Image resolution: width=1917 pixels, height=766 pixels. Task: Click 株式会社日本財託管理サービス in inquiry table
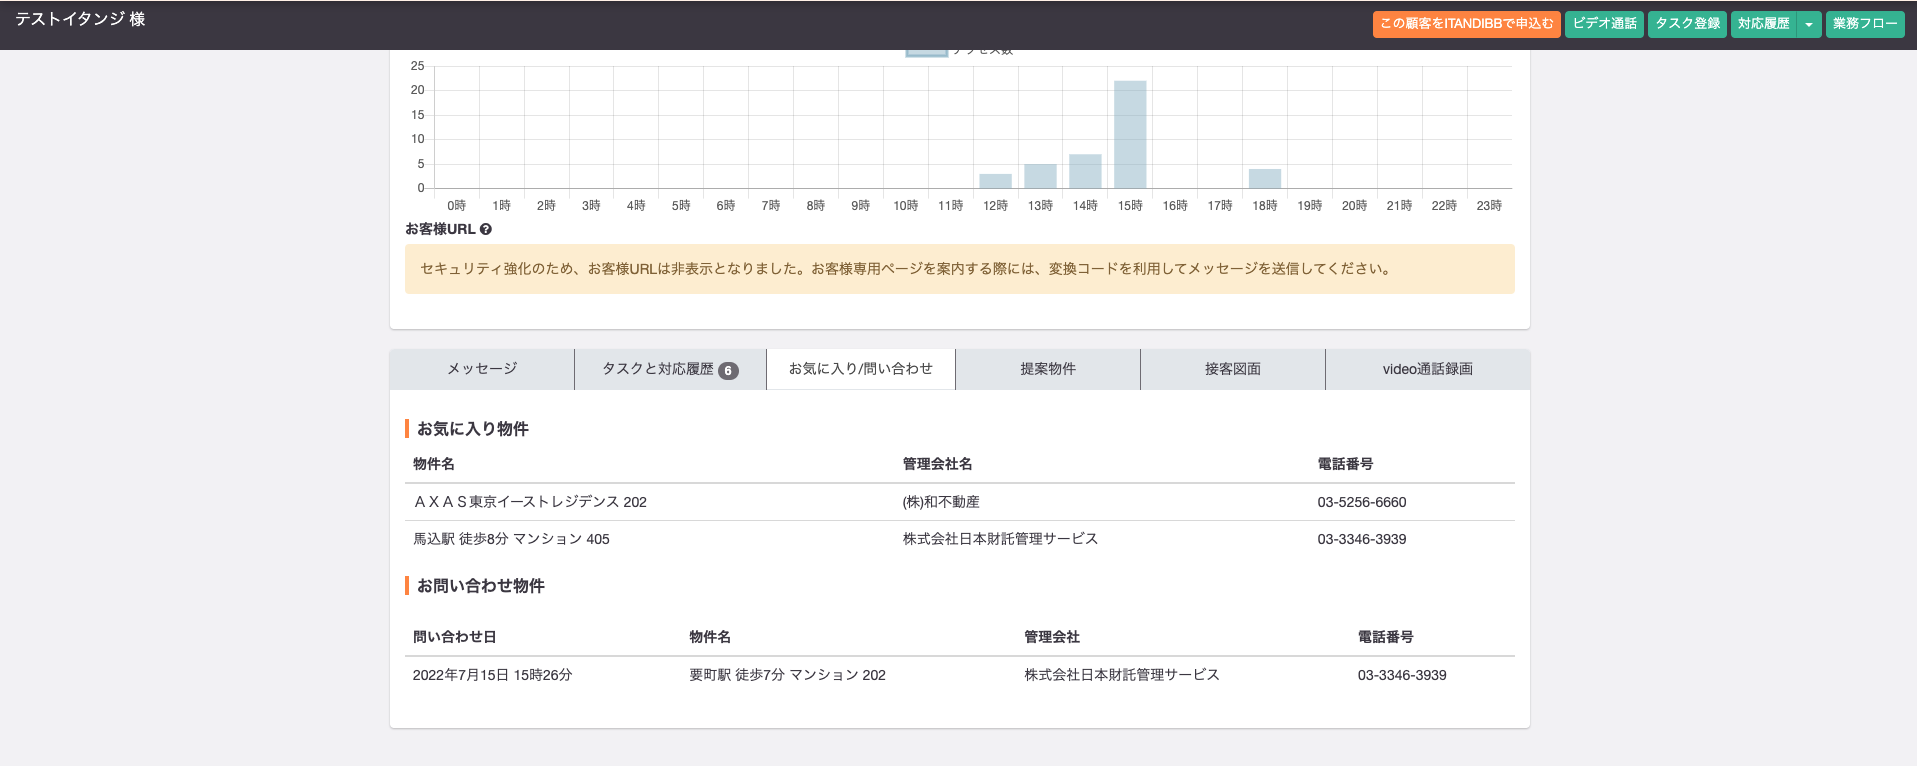pyautogui.click(x=1122, y=675)
